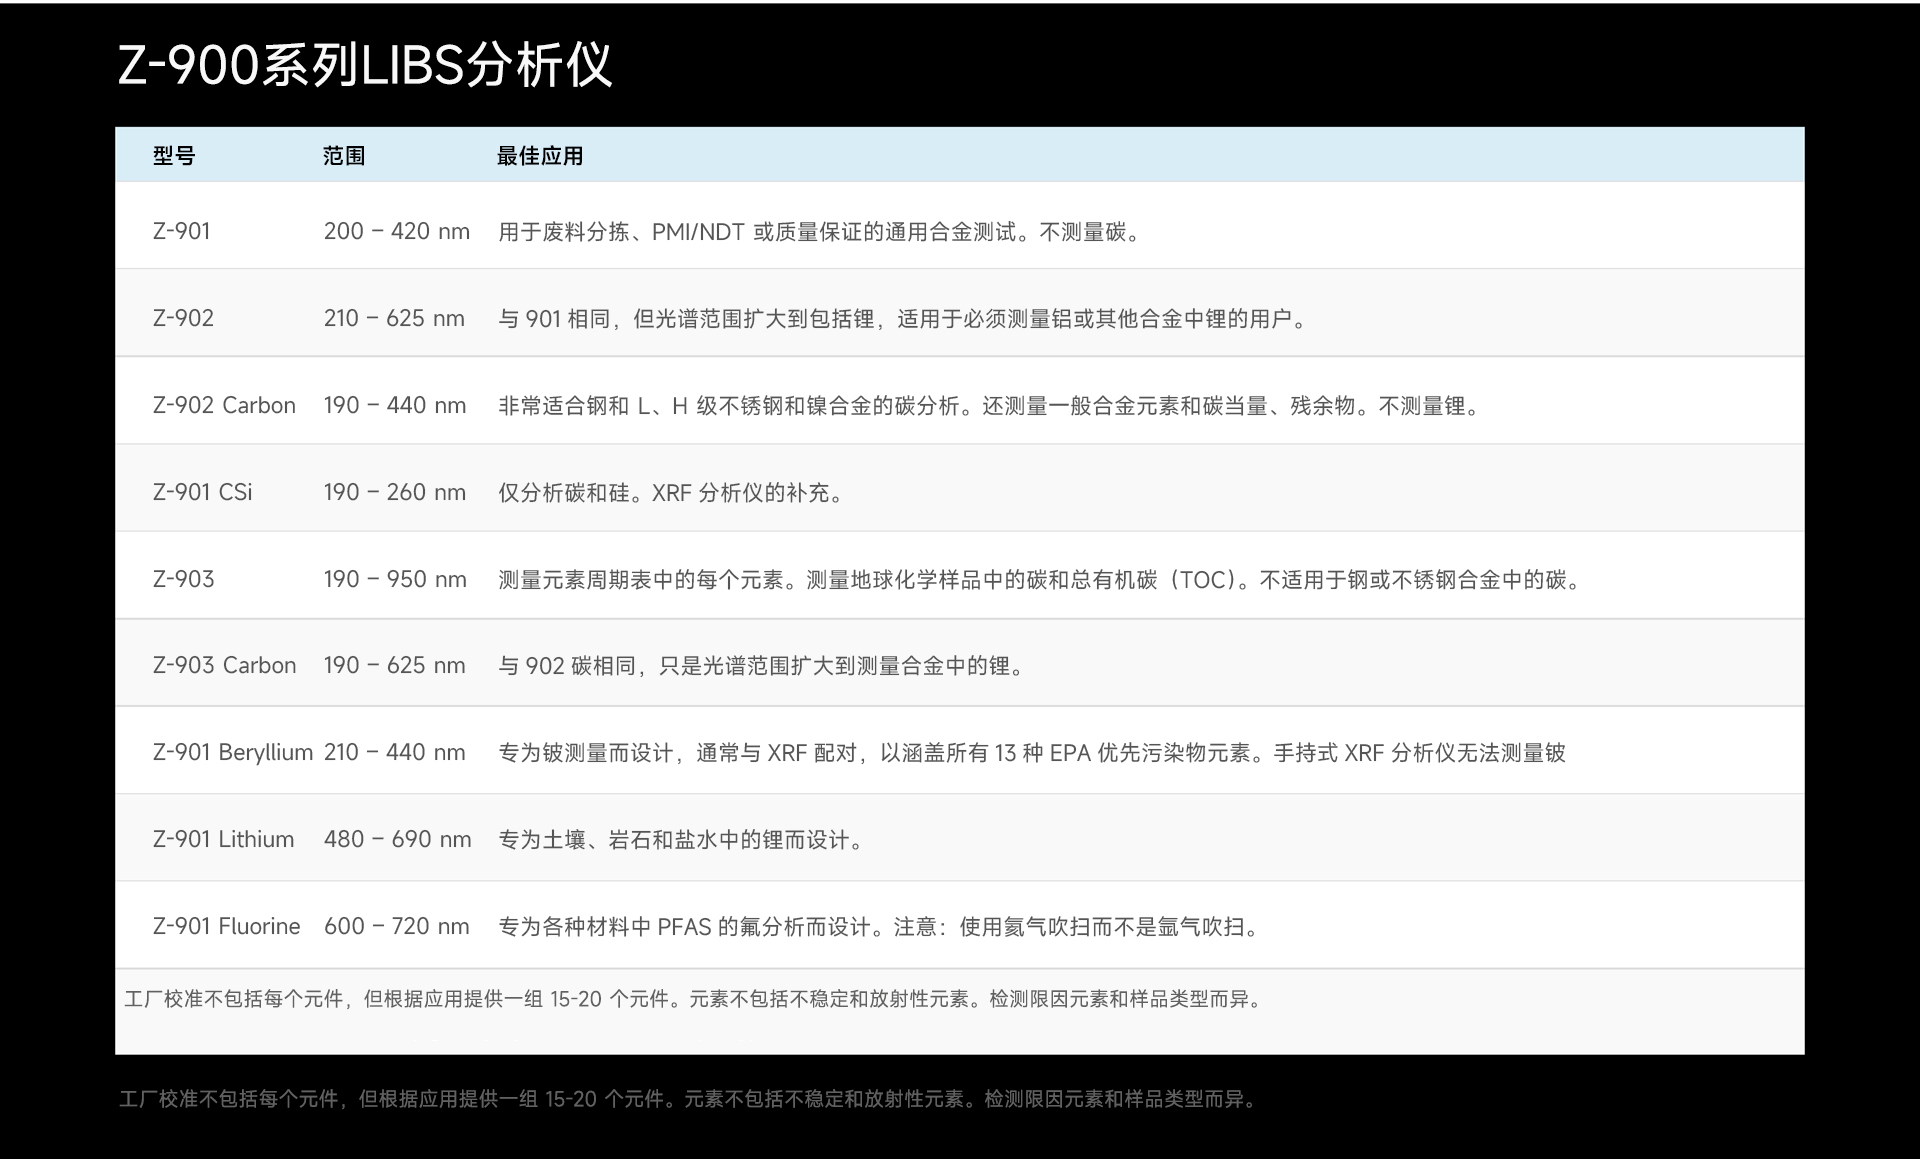Click the 210 – 440 nm range value
This screenshot has width=1920, height=1159.
click(x=395, y=752)
